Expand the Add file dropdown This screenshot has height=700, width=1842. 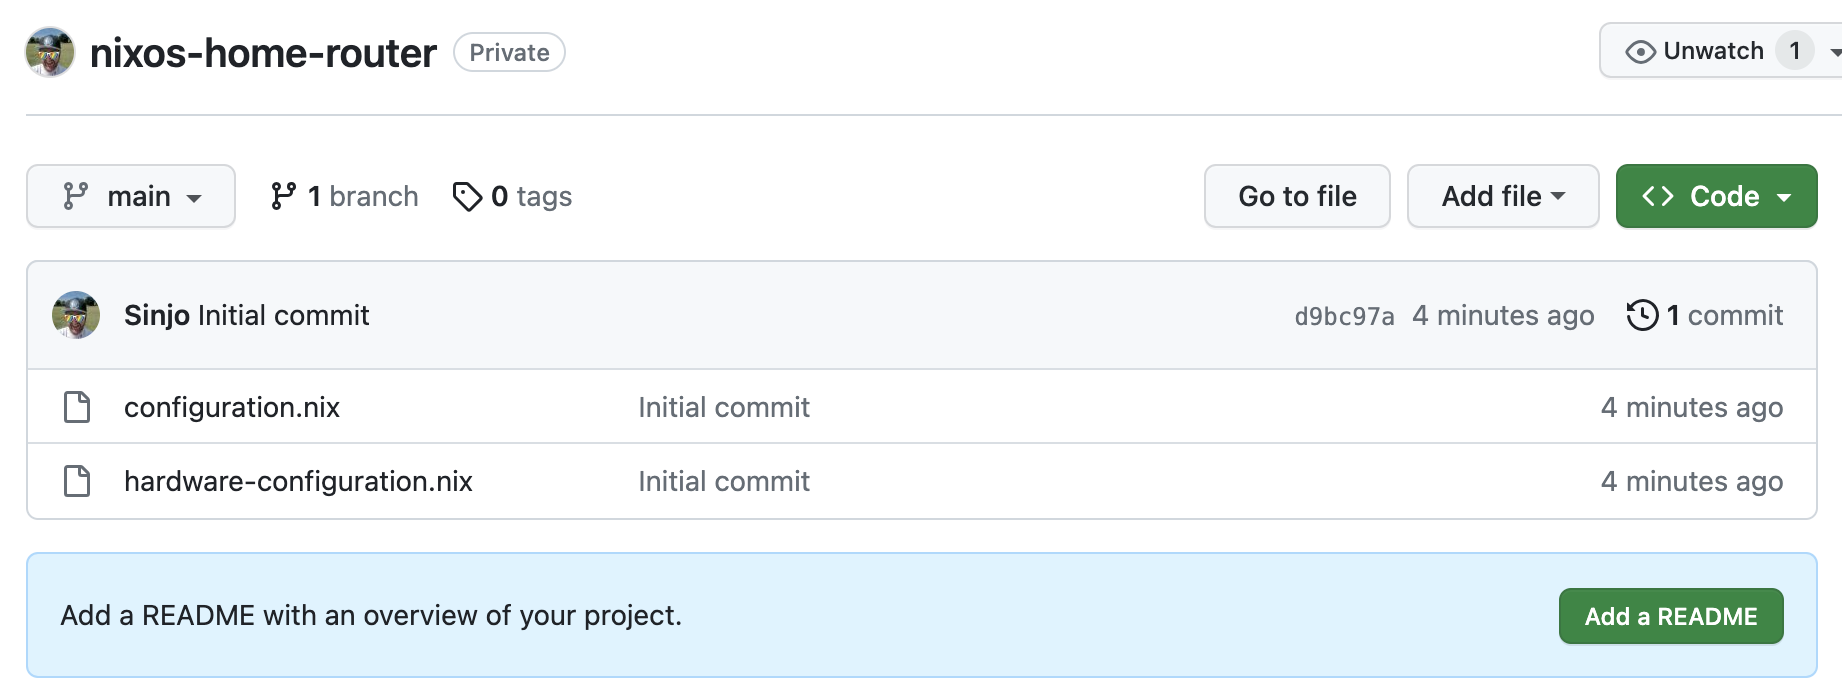(1502, 196)
